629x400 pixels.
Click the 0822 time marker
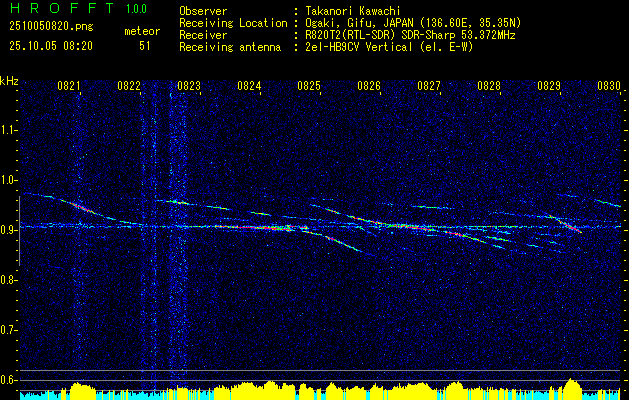tap(129, 85)
